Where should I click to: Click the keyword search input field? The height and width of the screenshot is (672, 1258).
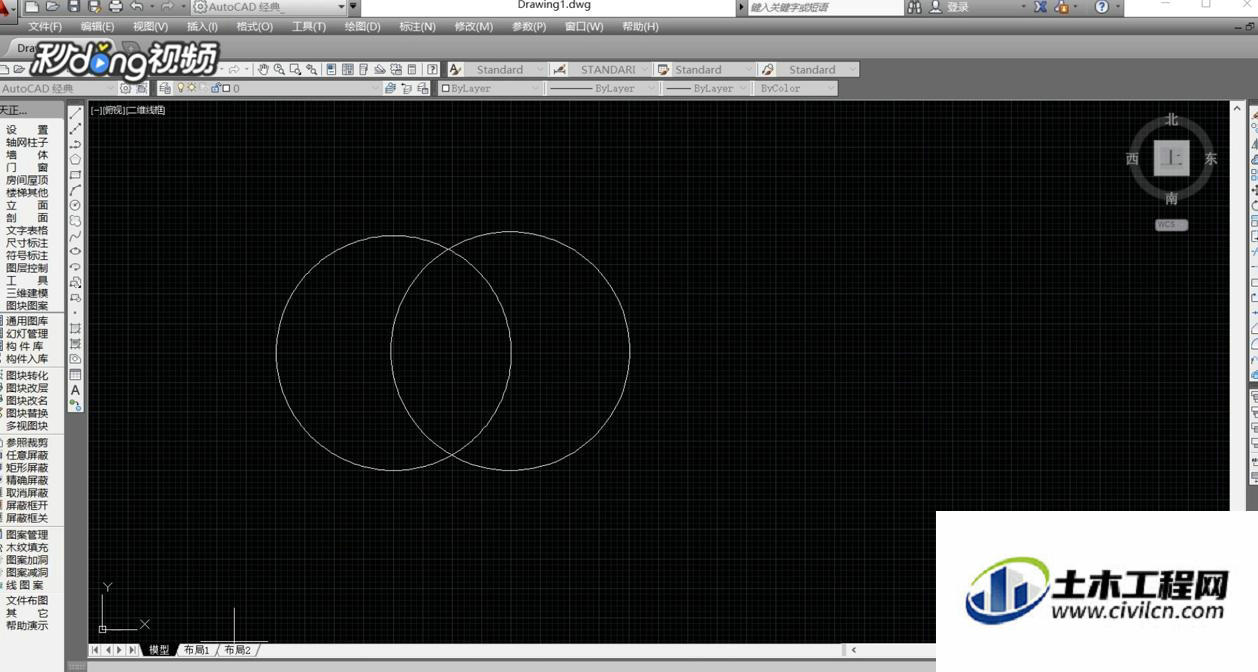click(x=824, y=7)
